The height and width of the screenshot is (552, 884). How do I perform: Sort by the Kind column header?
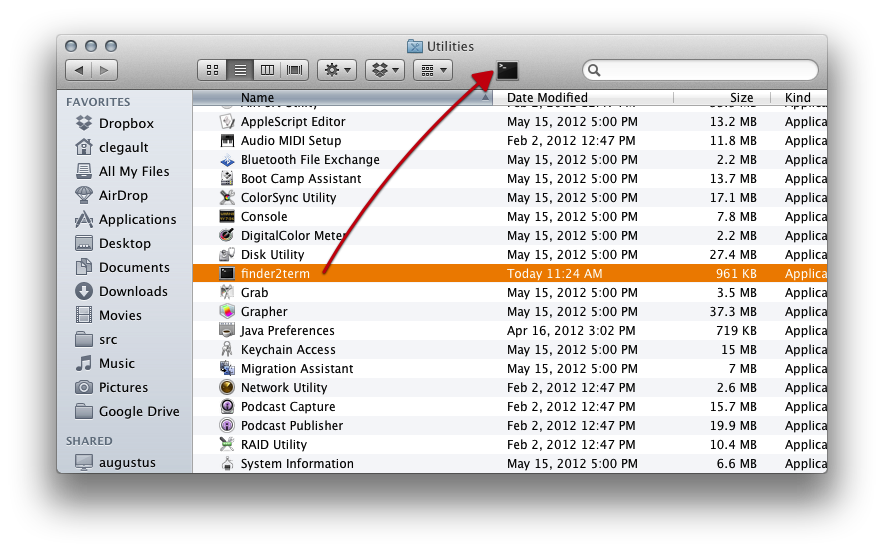[799, 98]
